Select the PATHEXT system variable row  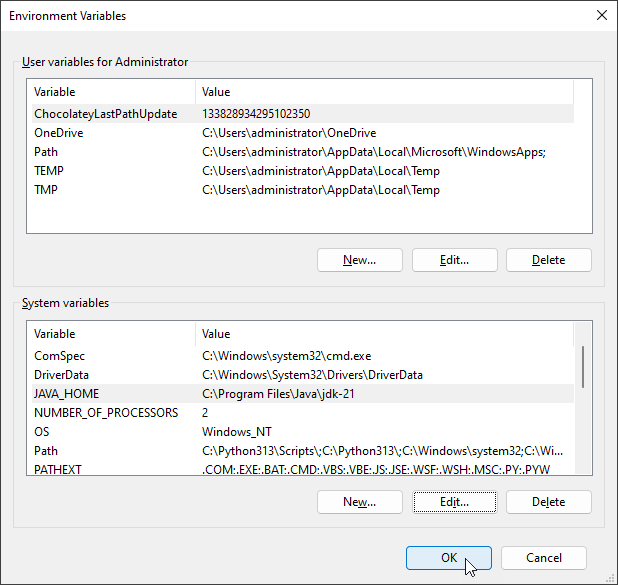coord(58,470)
